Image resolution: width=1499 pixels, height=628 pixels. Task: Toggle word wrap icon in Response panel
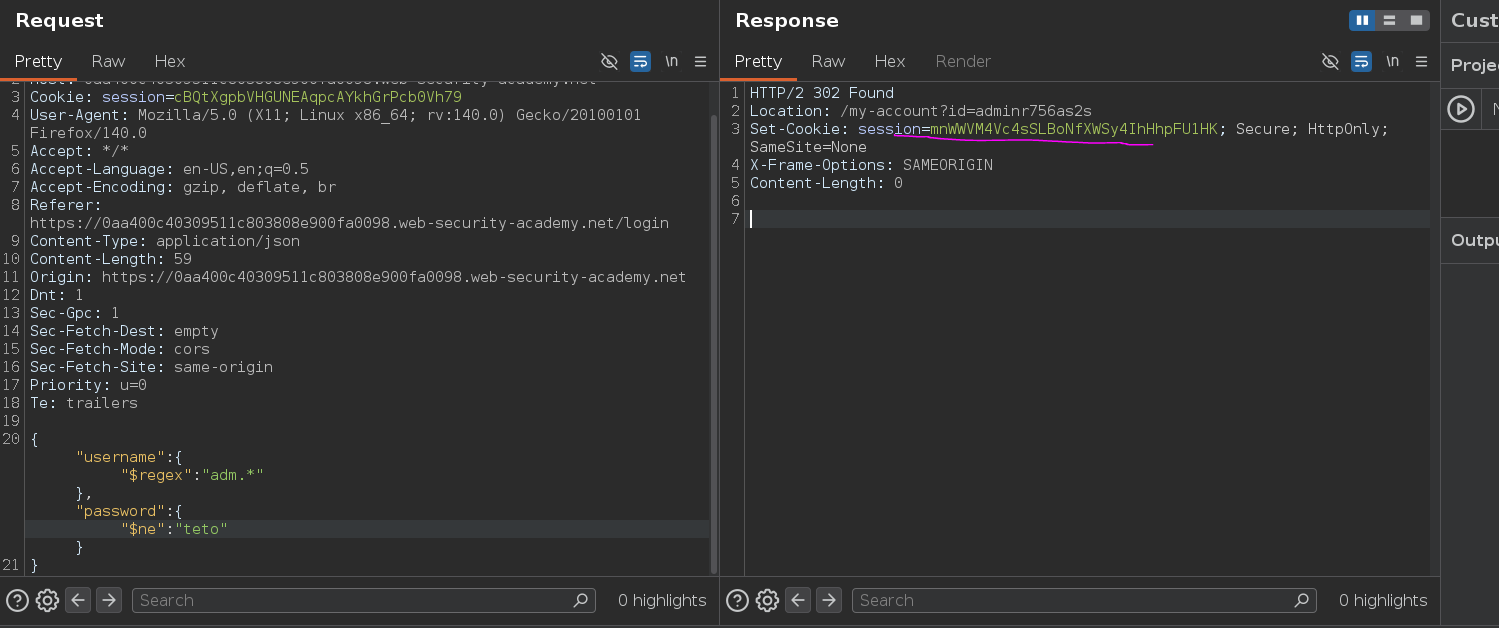click(1361, 61)
